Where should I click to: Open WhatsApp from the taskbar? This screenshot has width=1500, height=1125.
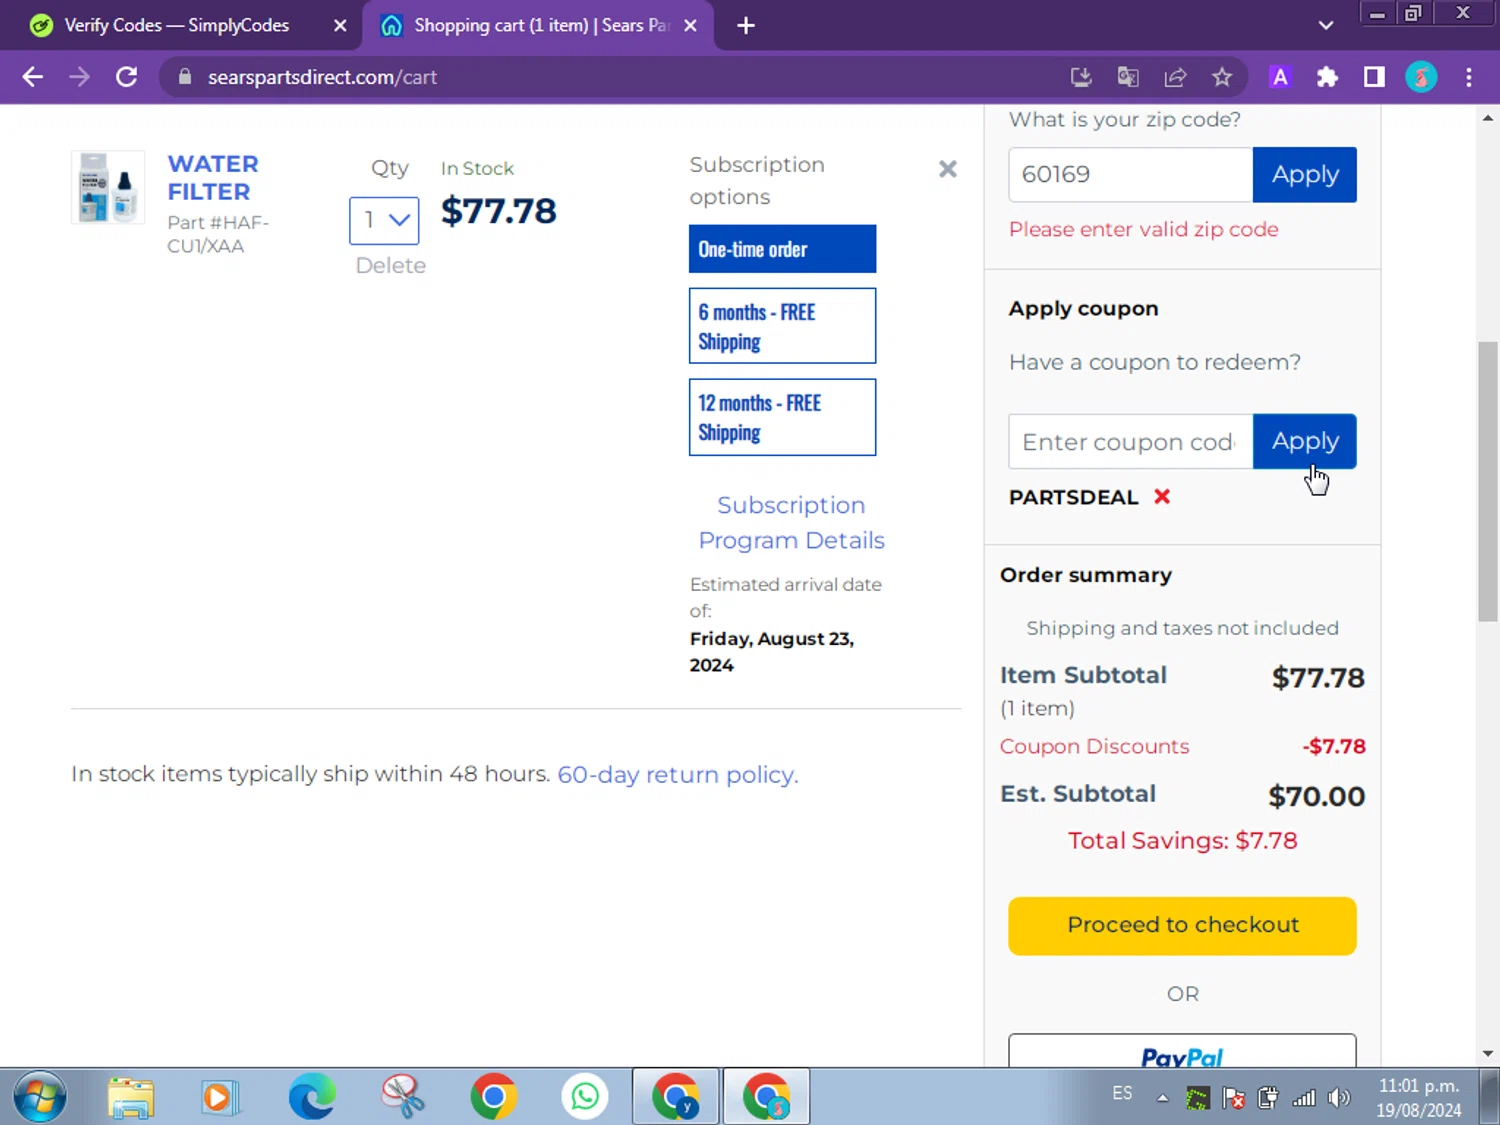[x=585, y=1097]
